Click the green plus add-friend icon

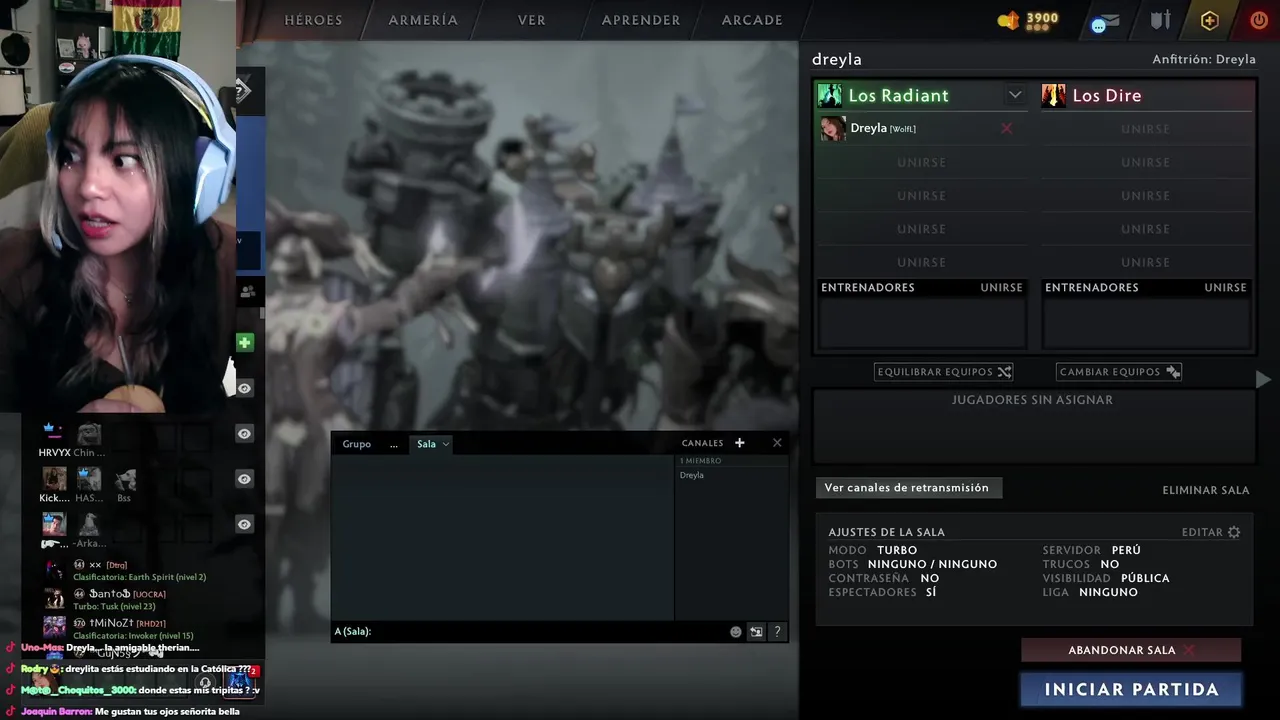click(x=245, y=343)
